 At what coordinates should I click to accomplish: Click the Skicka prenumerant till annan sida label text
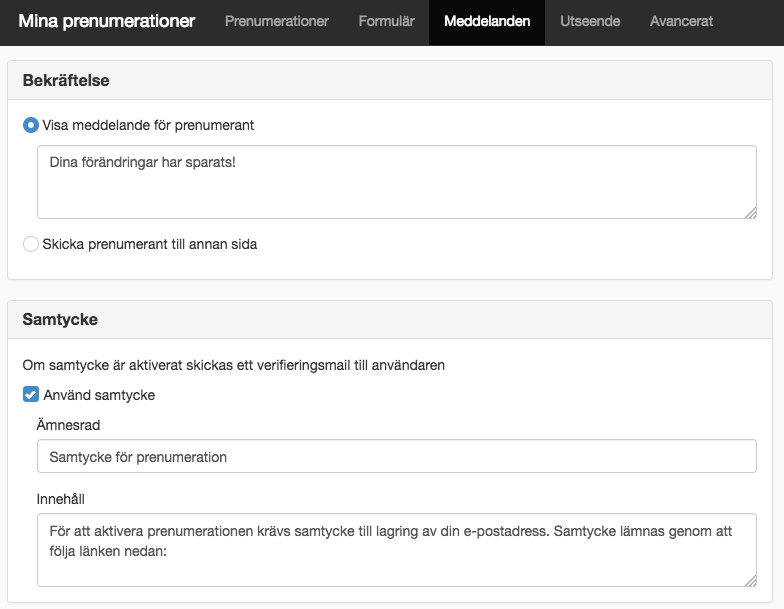click(x=150, y=244)
